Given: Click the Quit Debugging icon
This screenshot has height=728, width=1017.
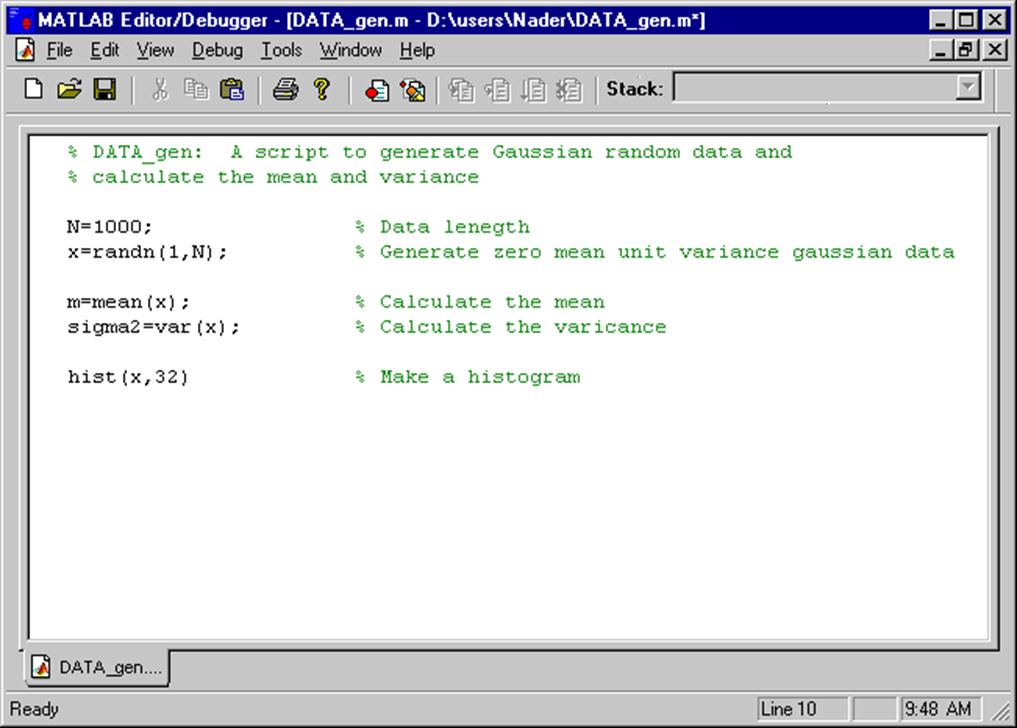Looking at the screenshot, I should coord(569,90).
